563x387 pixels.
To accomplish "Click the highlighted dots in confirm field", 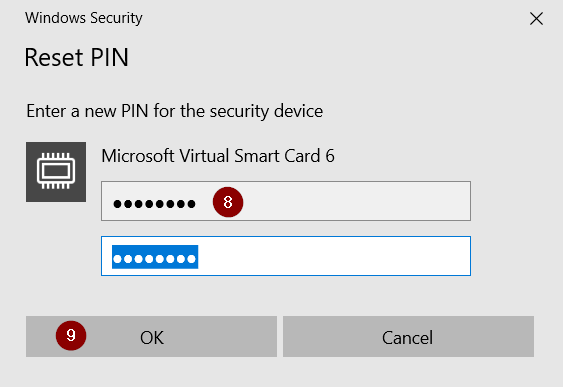I will tap(155, 257).
